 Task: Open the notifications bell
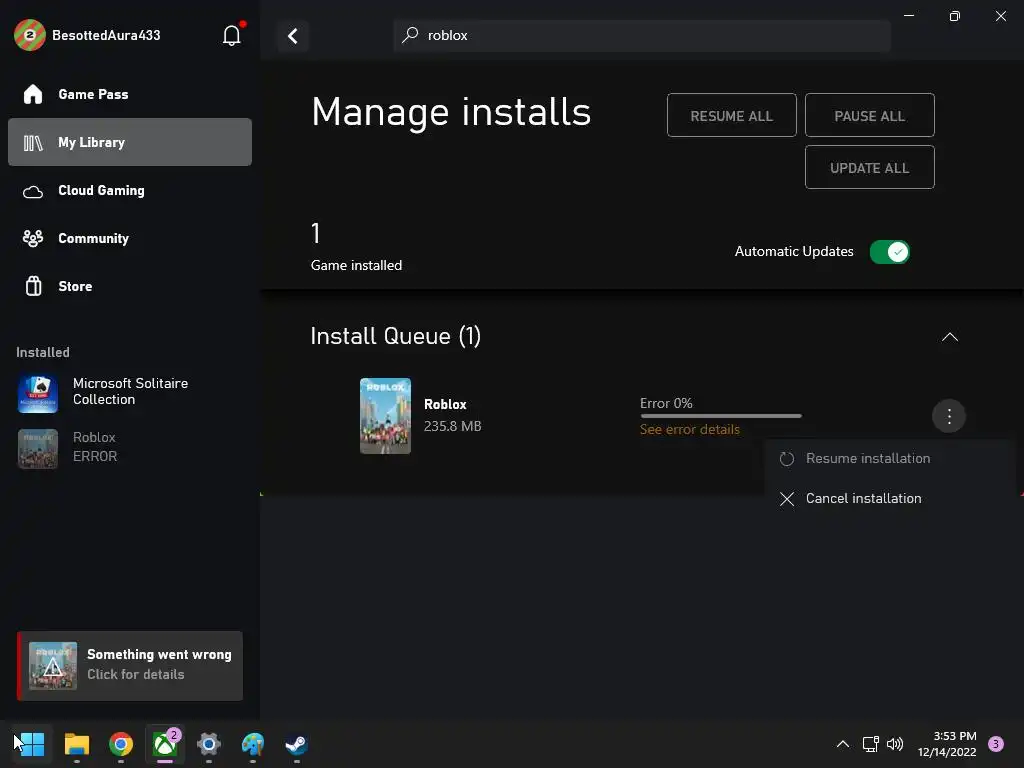(x=232, y=35)
